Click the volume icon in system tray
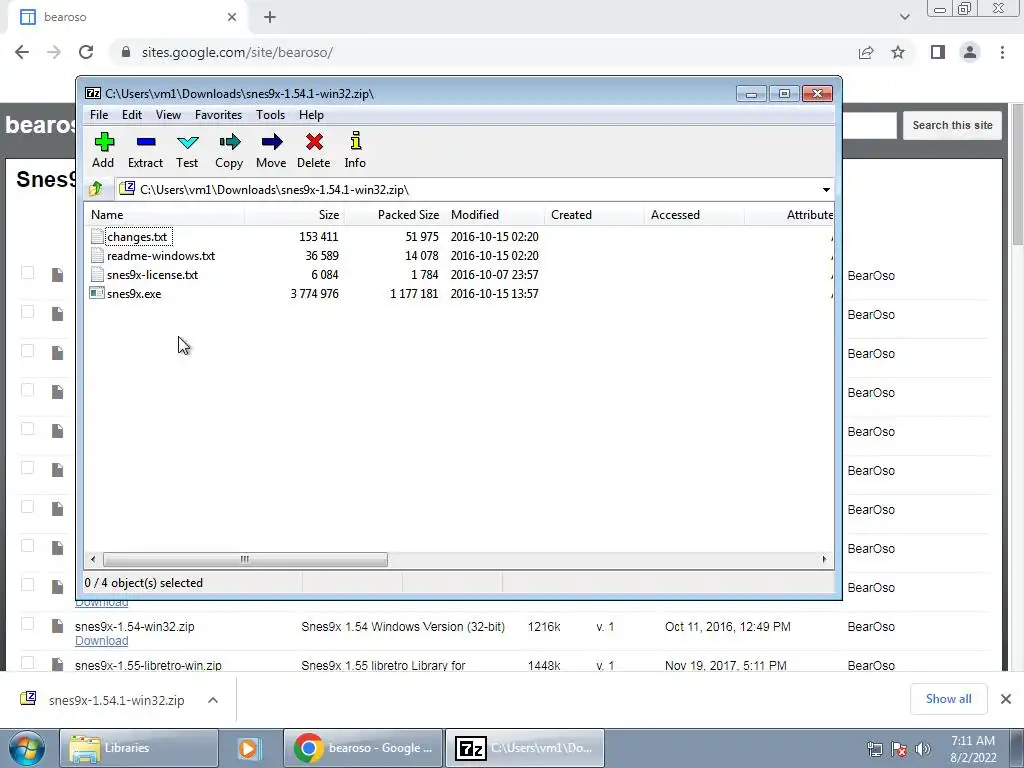This screenshot has width=1024, height=768. [x=923, y=749]
